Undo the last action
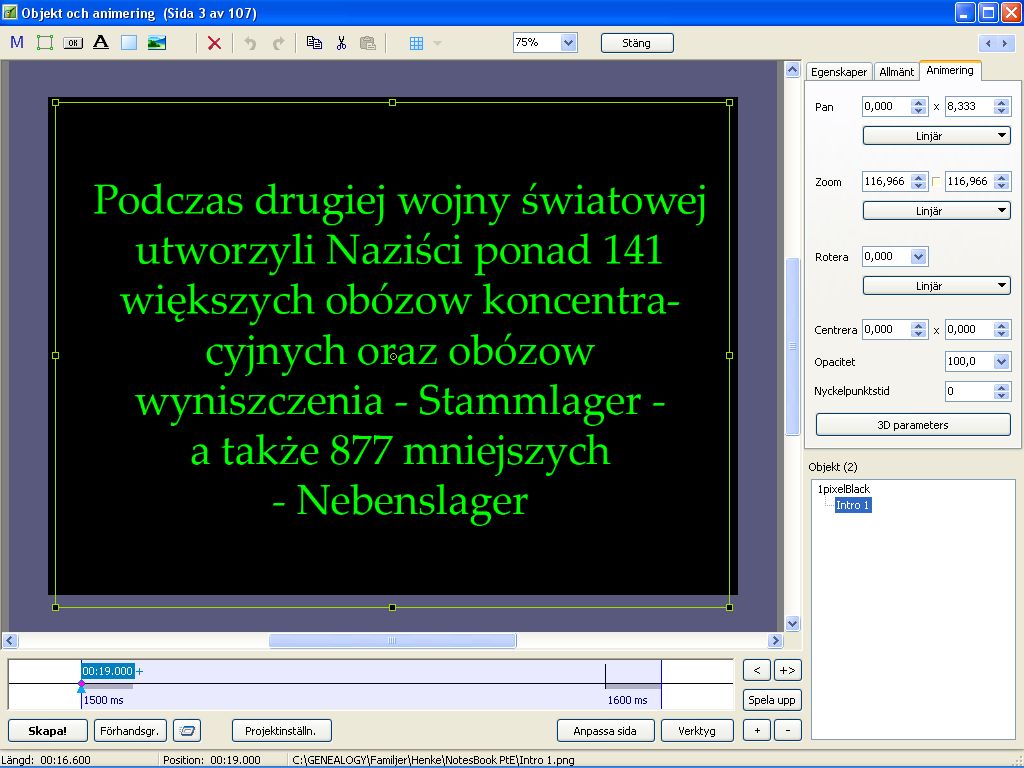The image size is (1024, 768). 250,43
